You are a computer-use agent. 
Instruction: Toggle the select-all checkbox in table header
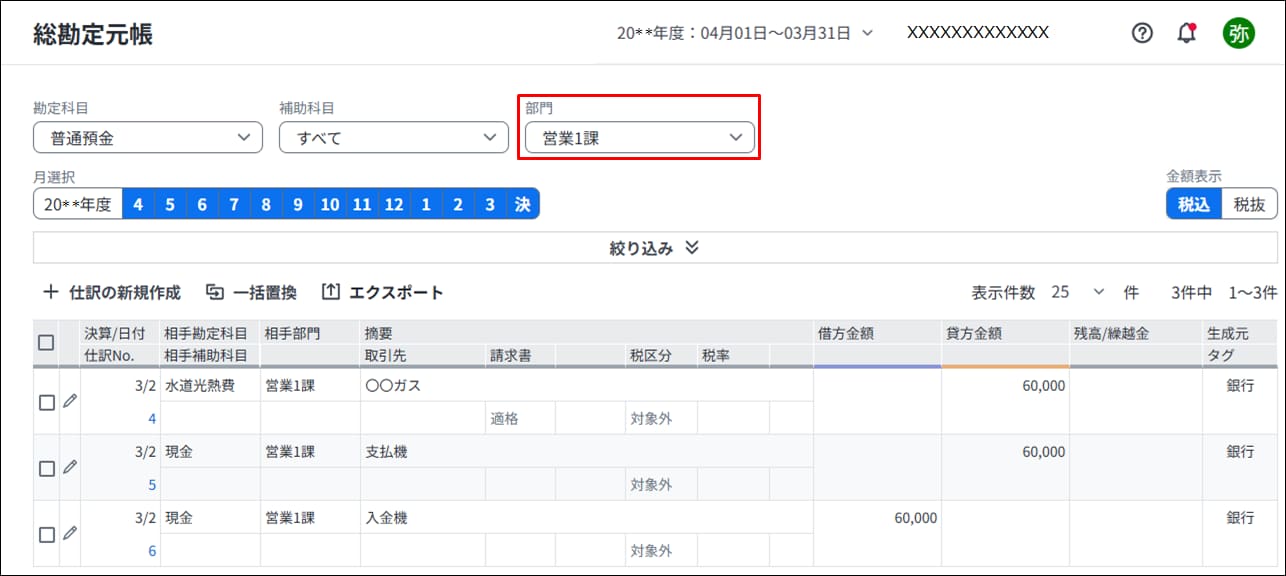click(x=46, y=343)
